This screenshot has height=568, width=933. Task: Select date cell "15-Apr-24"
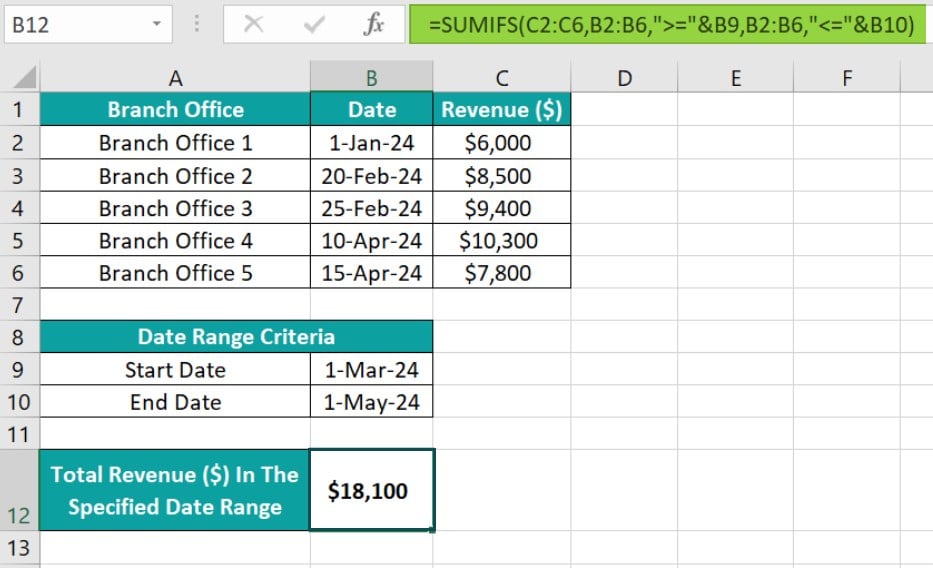[x=371, y=272]
